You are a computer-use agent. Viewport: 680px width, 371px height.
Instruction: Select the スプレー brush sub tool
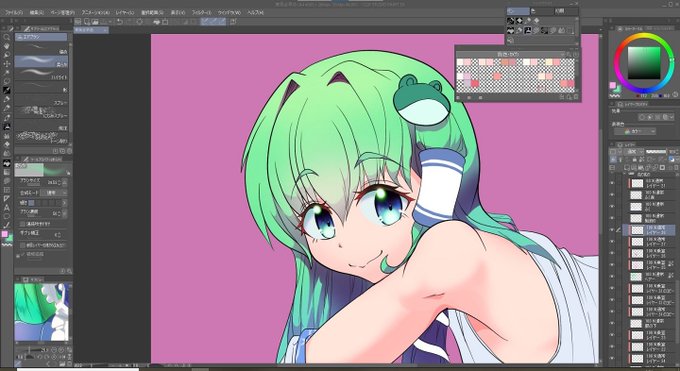pos(42,99)
